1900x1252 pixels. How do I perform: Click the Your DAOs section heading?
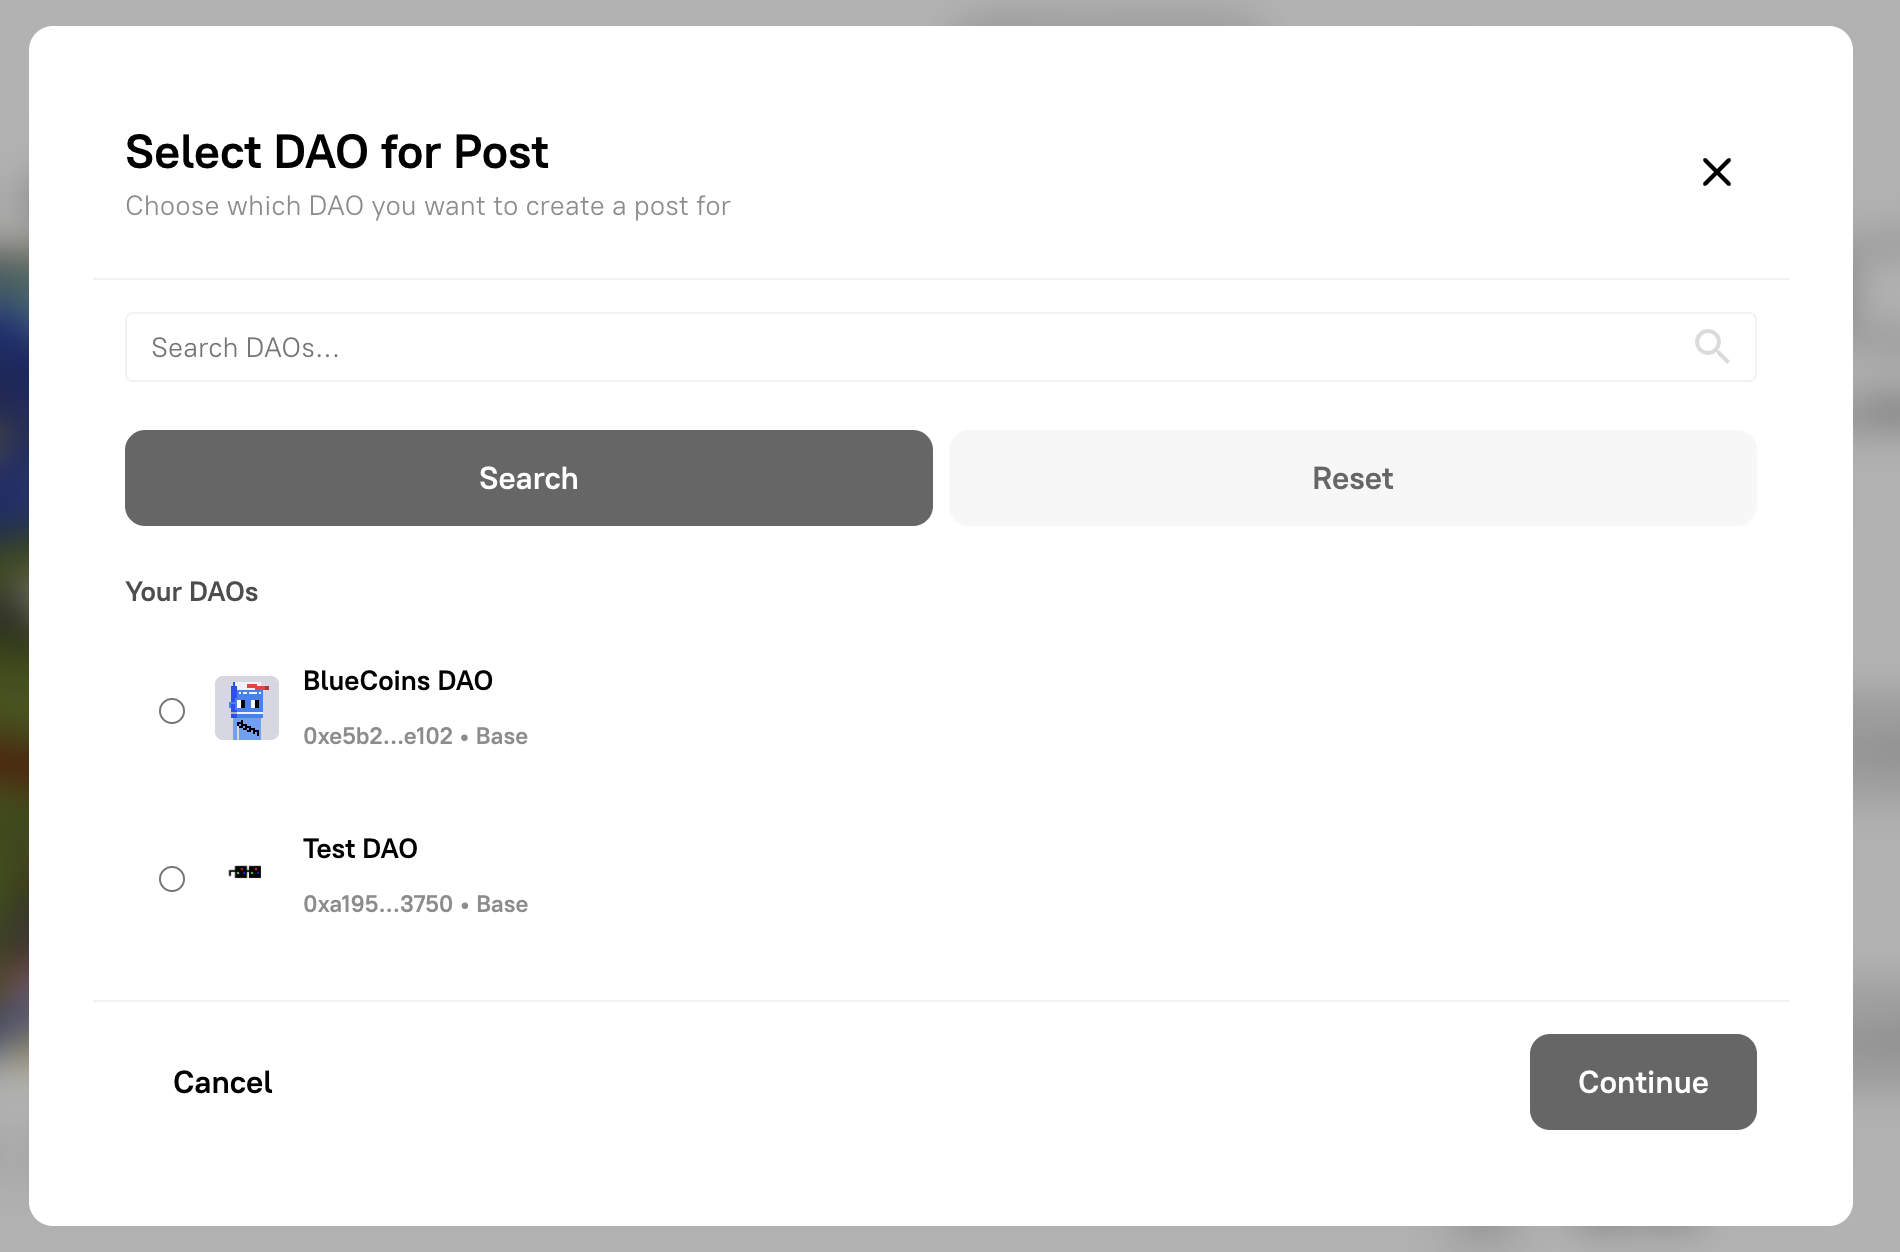coord(191,592)
